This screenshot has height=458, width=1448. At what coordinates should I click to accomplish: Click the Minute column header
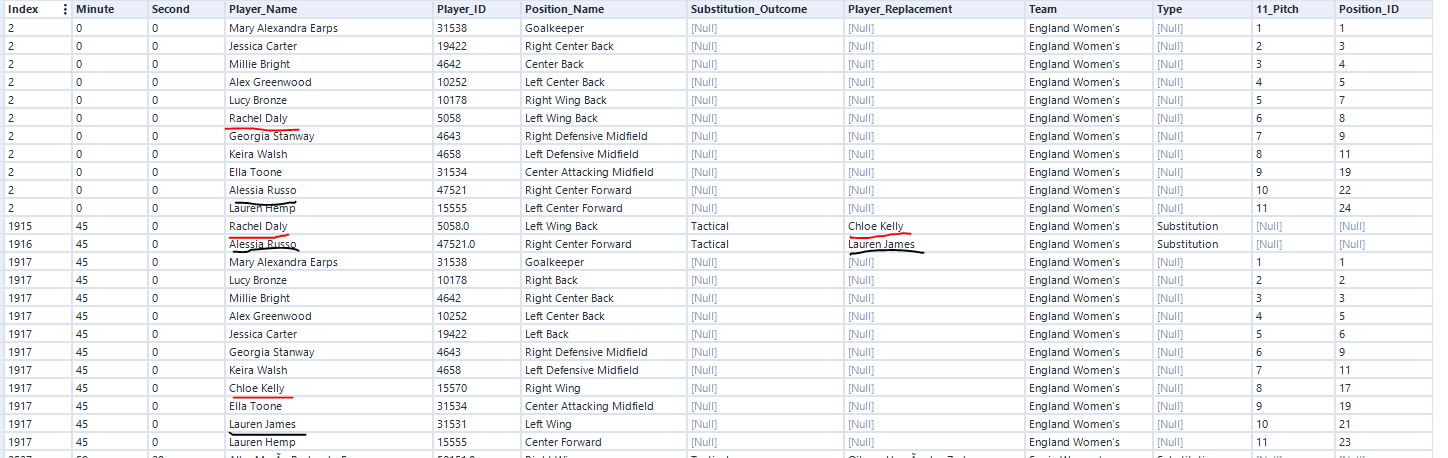(x=95, y=10)
